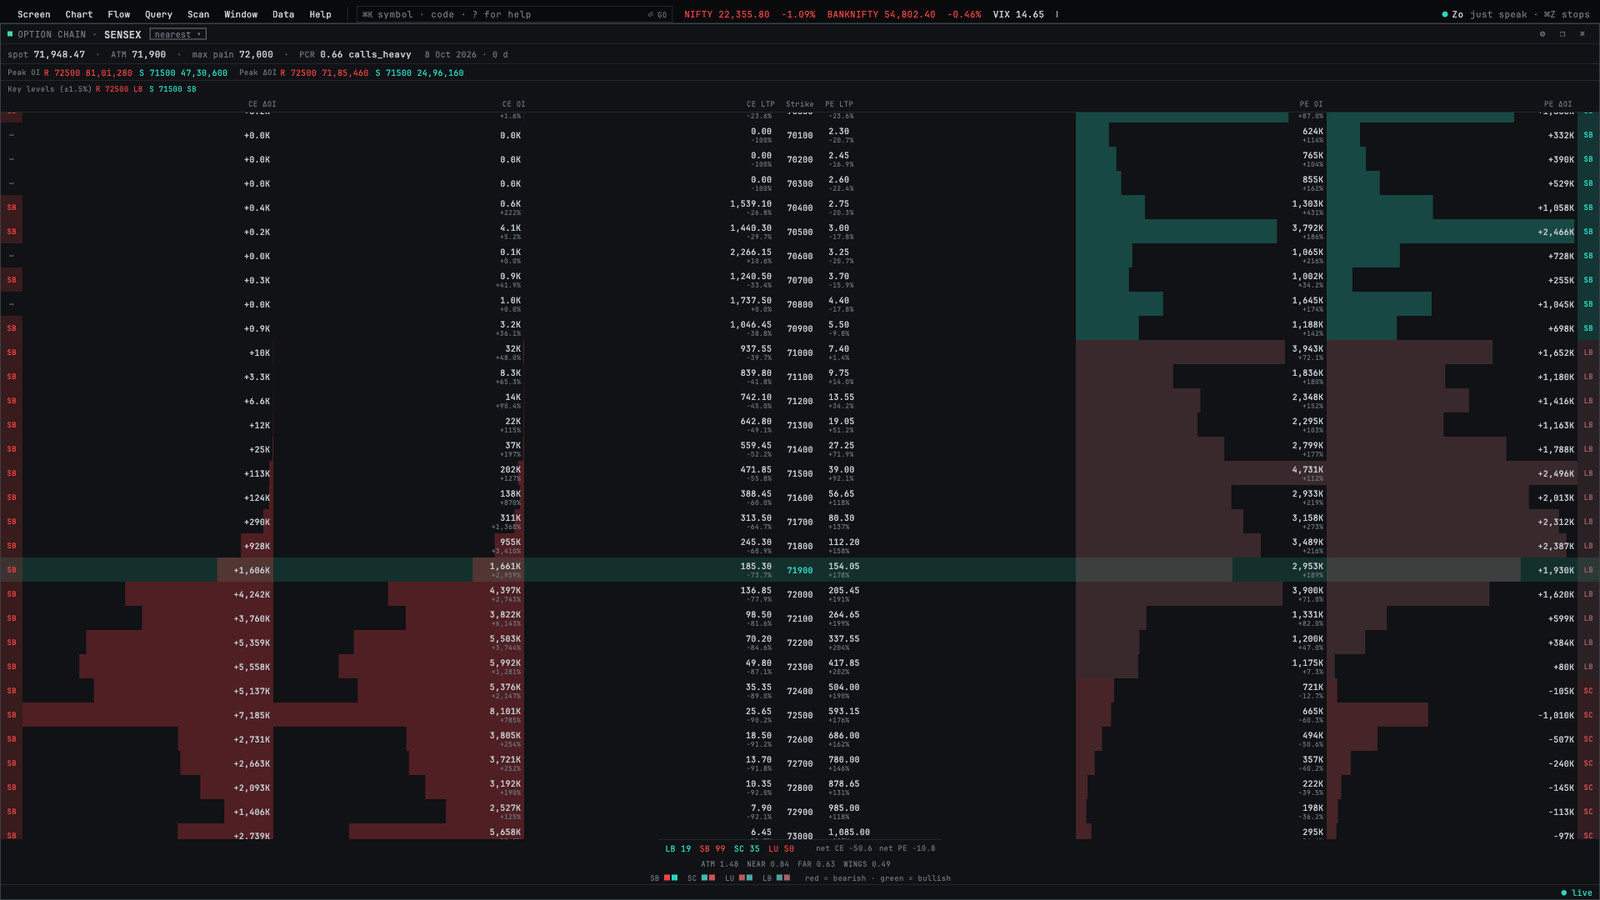The width and height of the screenshot is (1600, 900).
Task: Click the LB tag right of strike 71000
Action: (x=1588, y=352)
